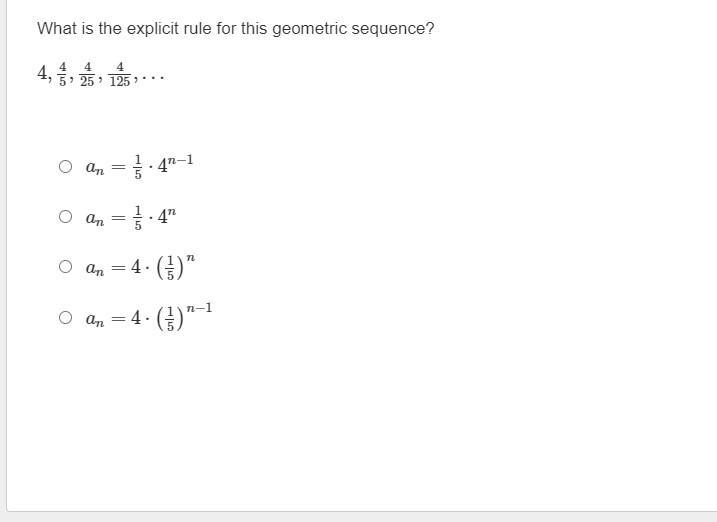Click the first term 4 in the sequence
The width and height of the screenshot is (717, 522).
click(x=43, y=73)
